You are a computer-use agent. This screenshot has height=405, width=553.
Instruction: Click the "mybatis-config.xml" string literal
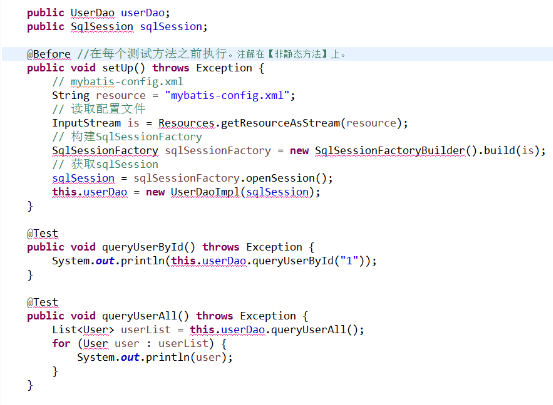pyautogui.click(x=227, y=95)
